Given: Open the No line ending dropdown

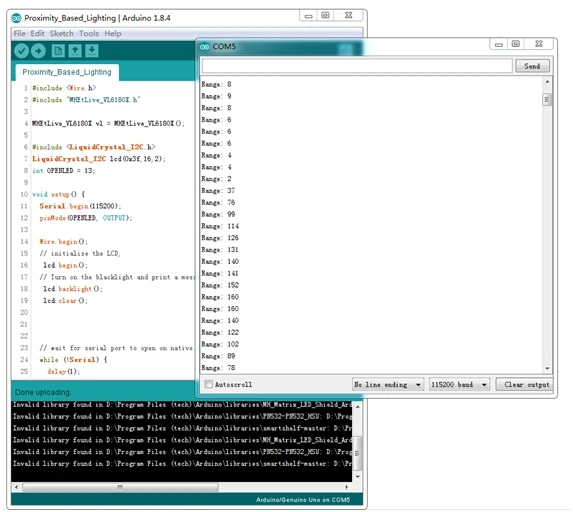Looking at the screenshot, I should [x=388, y=384].
